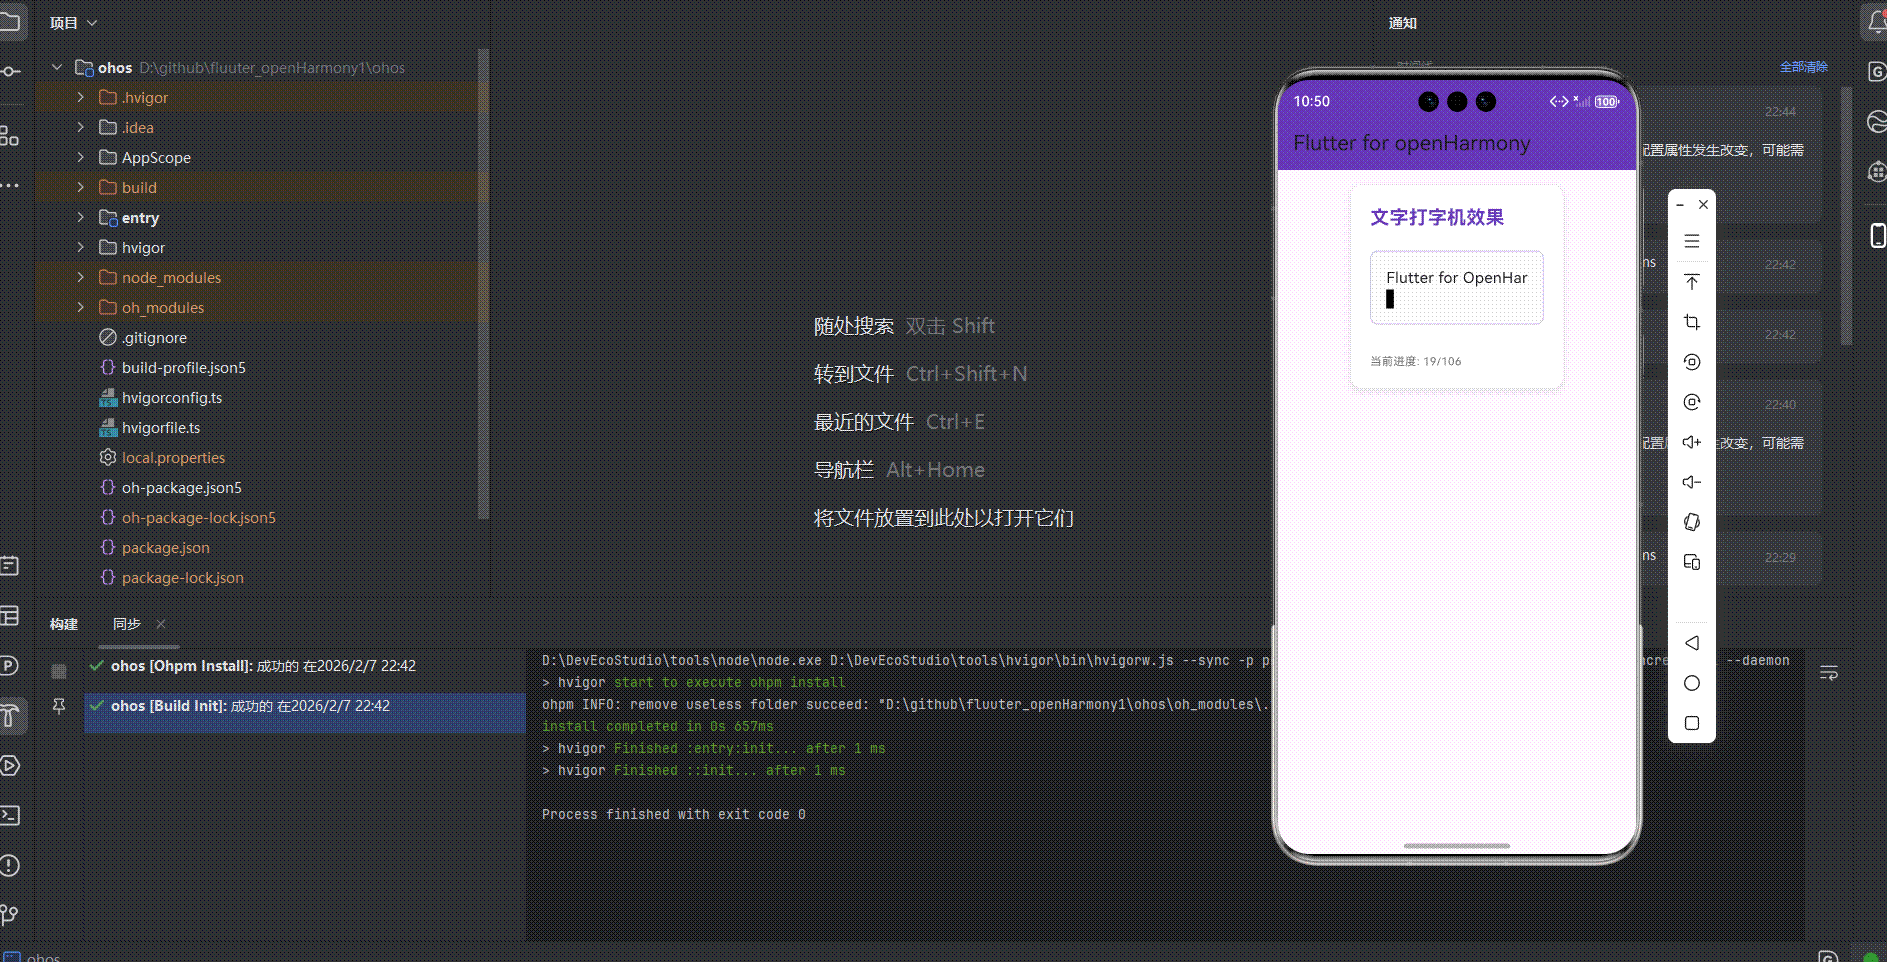The image size is (1887, 962).
Task: Decrease emulator volume icon
Action: pos(1691,482)
